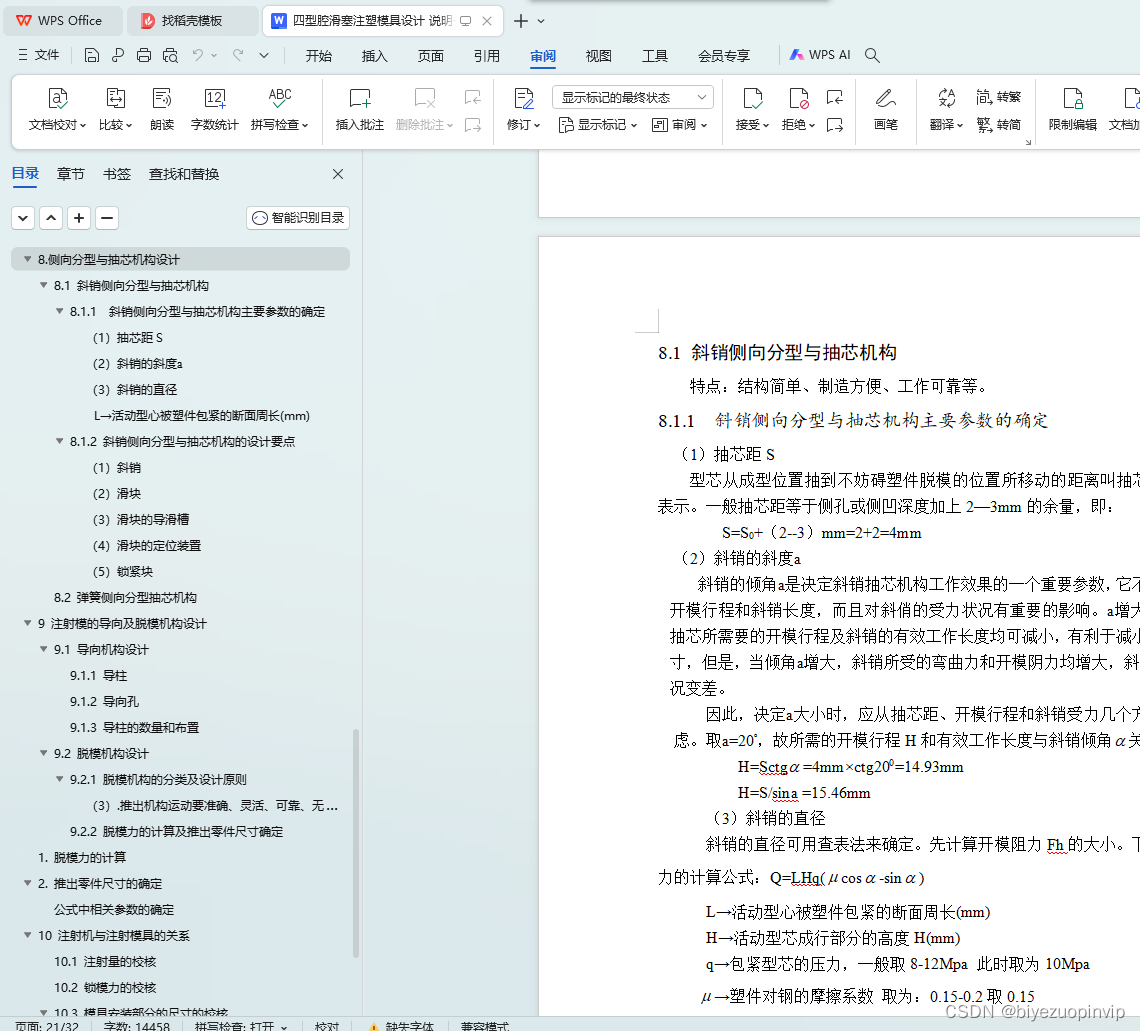
Task: Switch to the 找稻壳模板 tab
Action: coord(193,20)
